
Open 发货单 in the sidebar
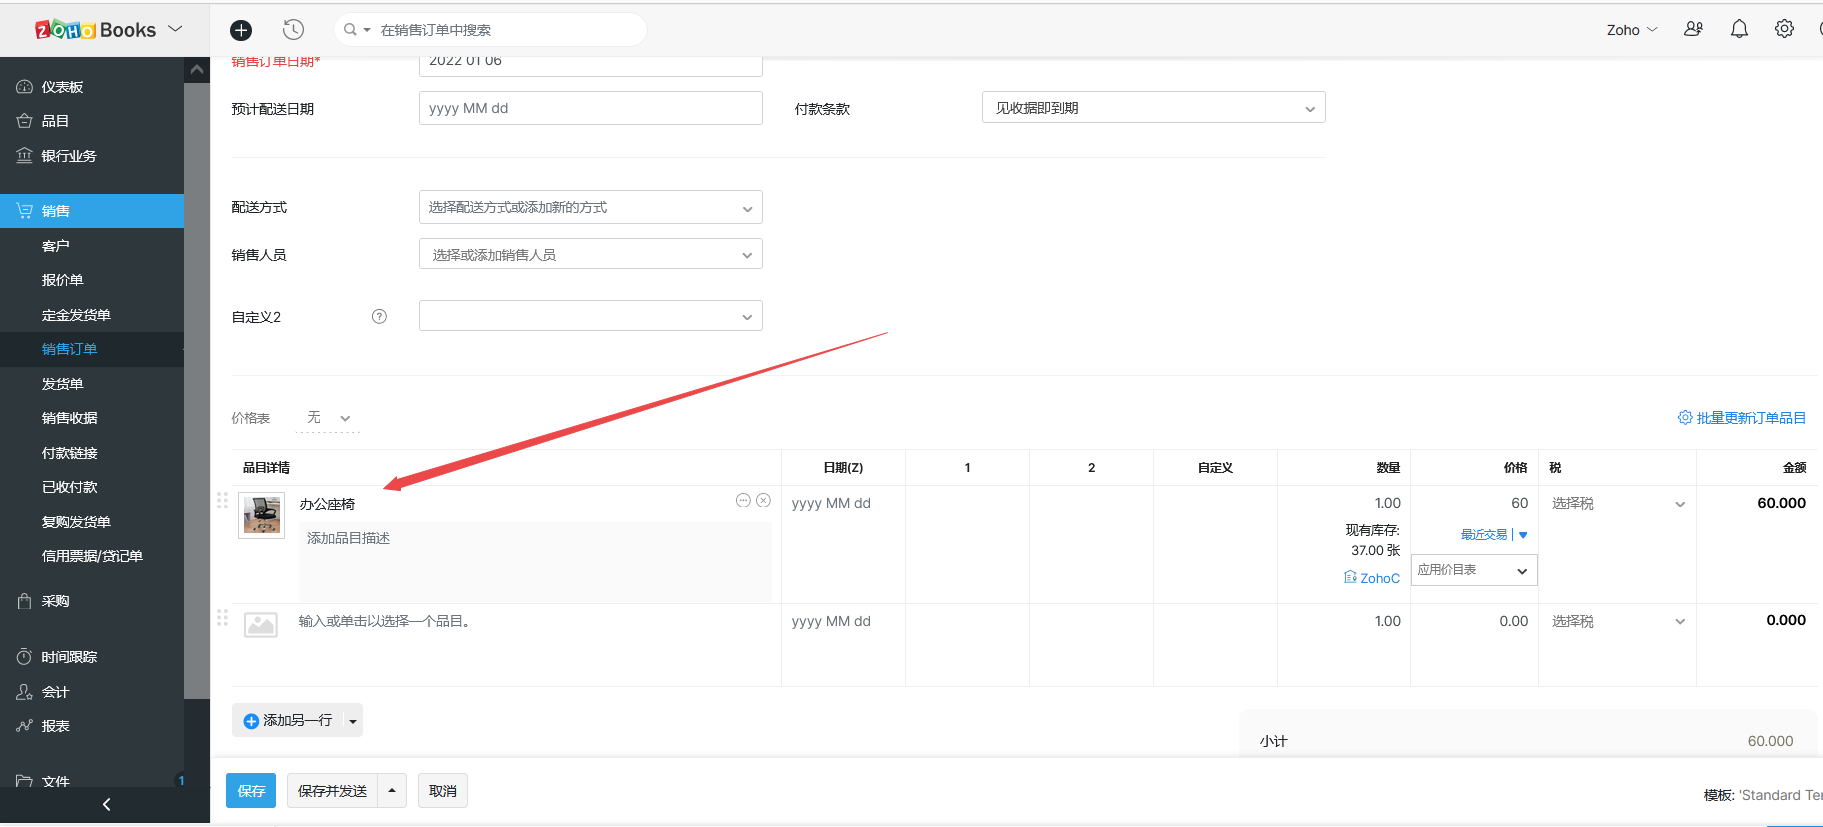[x=62, y=384]
